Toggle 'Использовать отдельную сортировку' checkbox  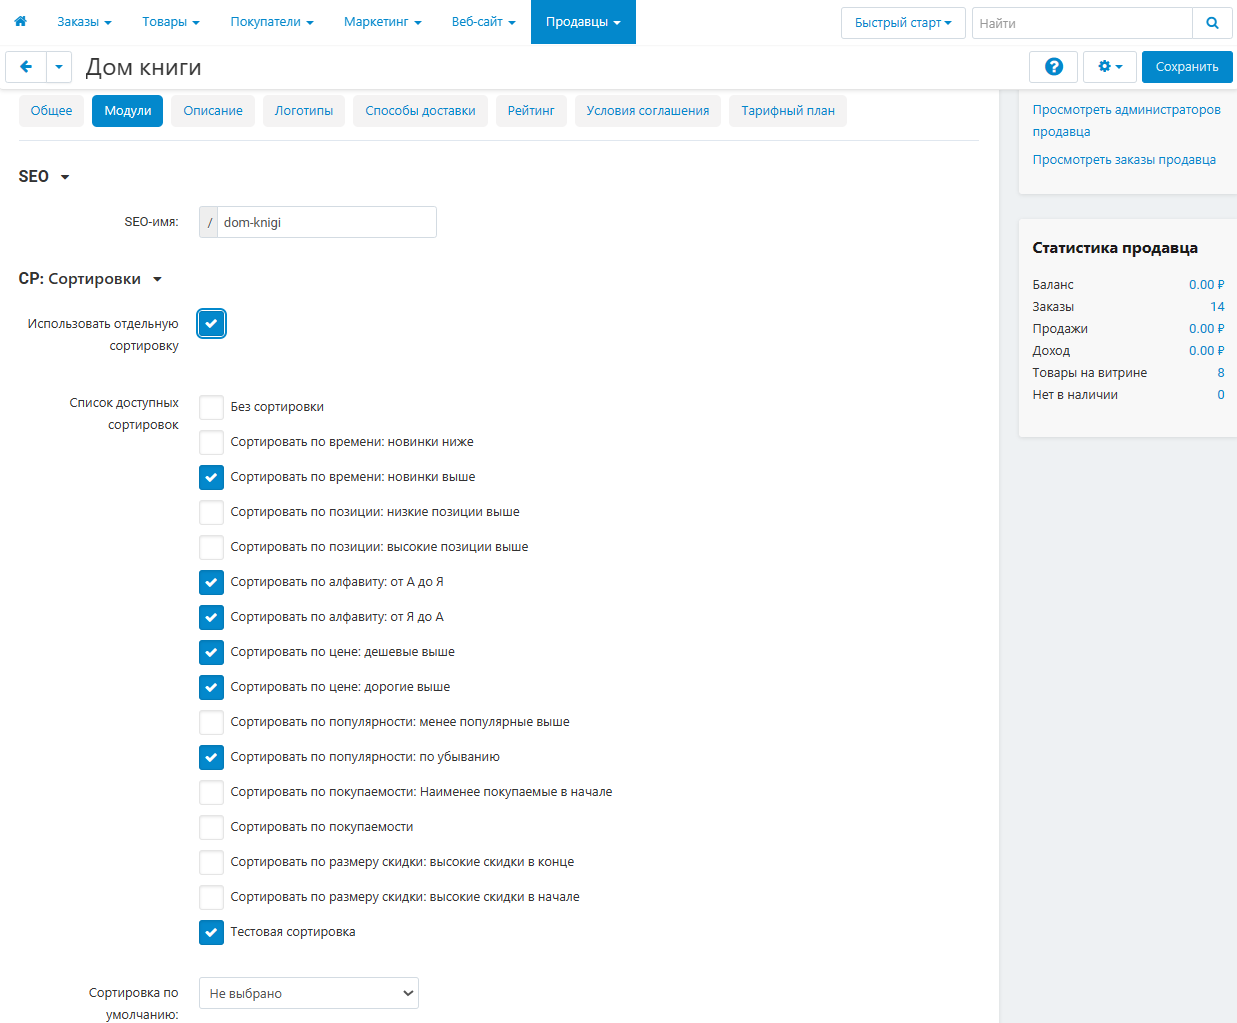211,324
